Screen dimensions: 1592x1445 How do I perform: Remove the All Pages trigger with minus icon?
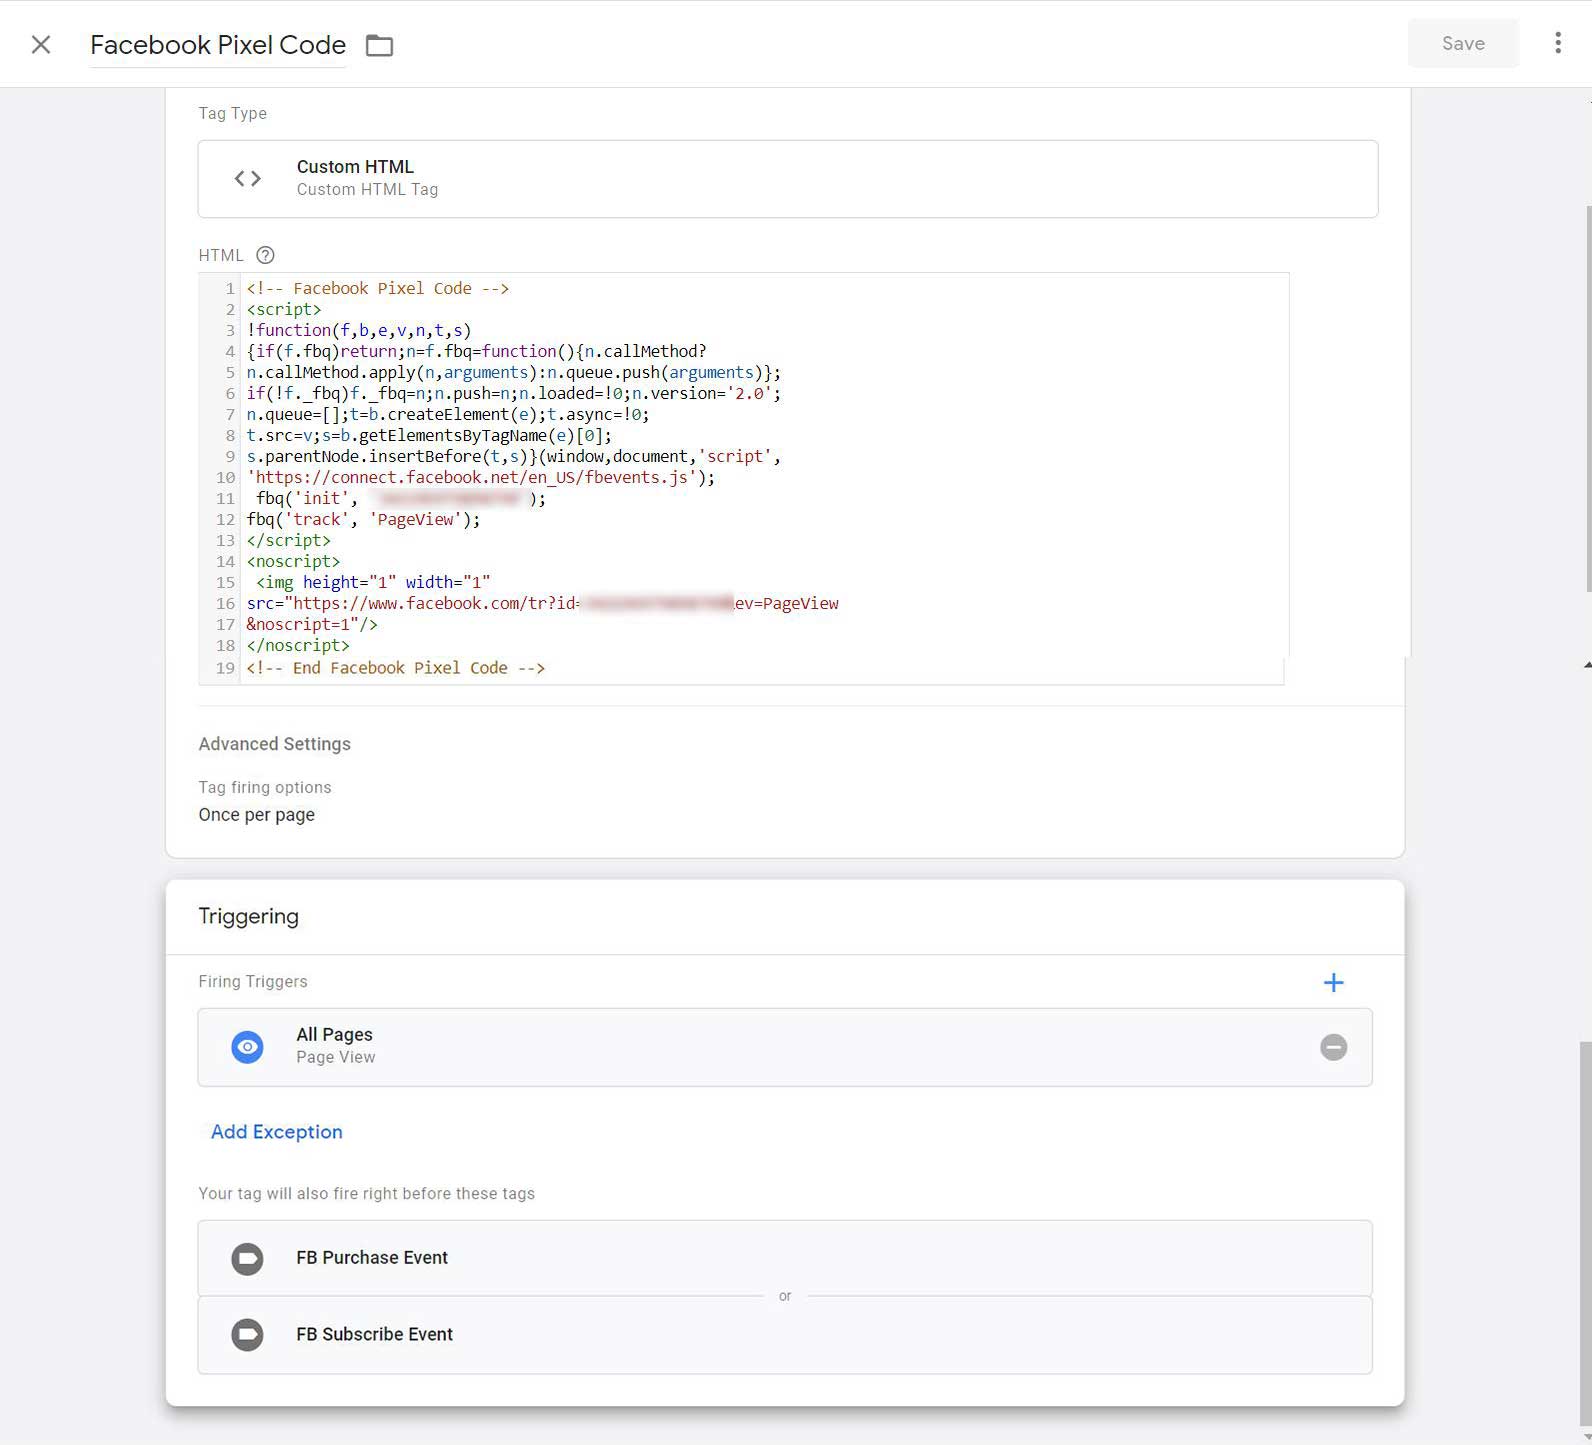1333,1047
